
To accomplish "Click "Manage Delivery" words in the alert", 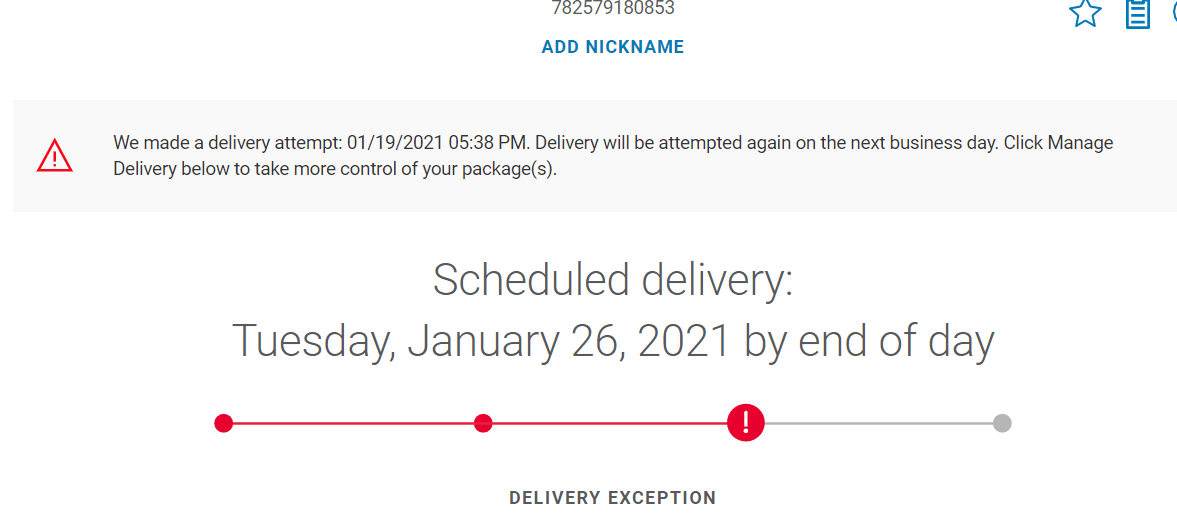I will pos(1080,143).
